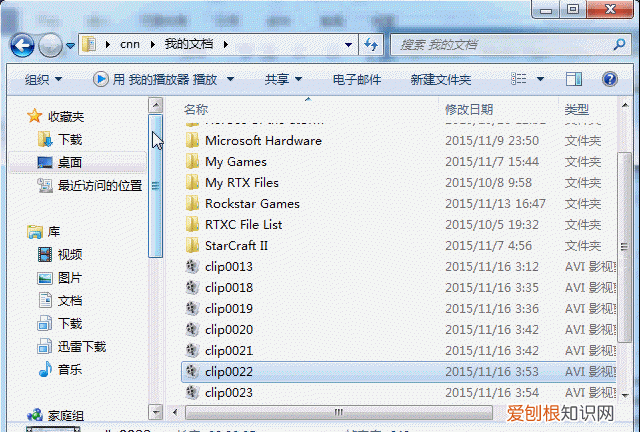Select the clip0022 file name
Screen dimensions: 640x432
(229, 372)
